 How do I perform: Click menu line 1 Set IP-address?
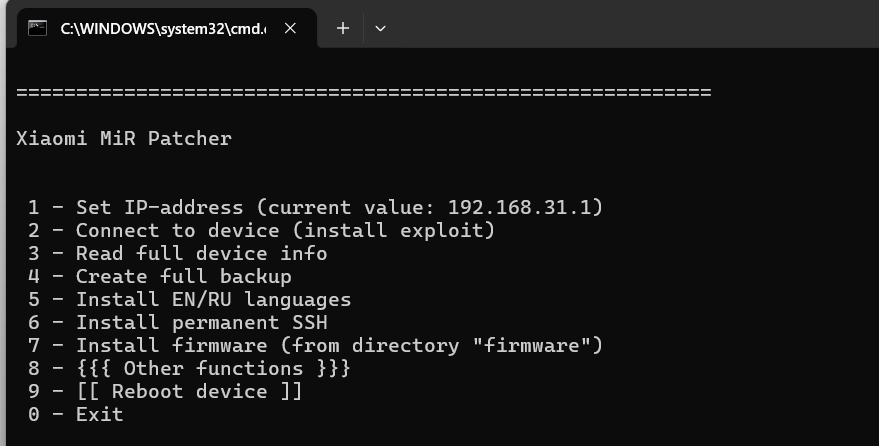316,207
